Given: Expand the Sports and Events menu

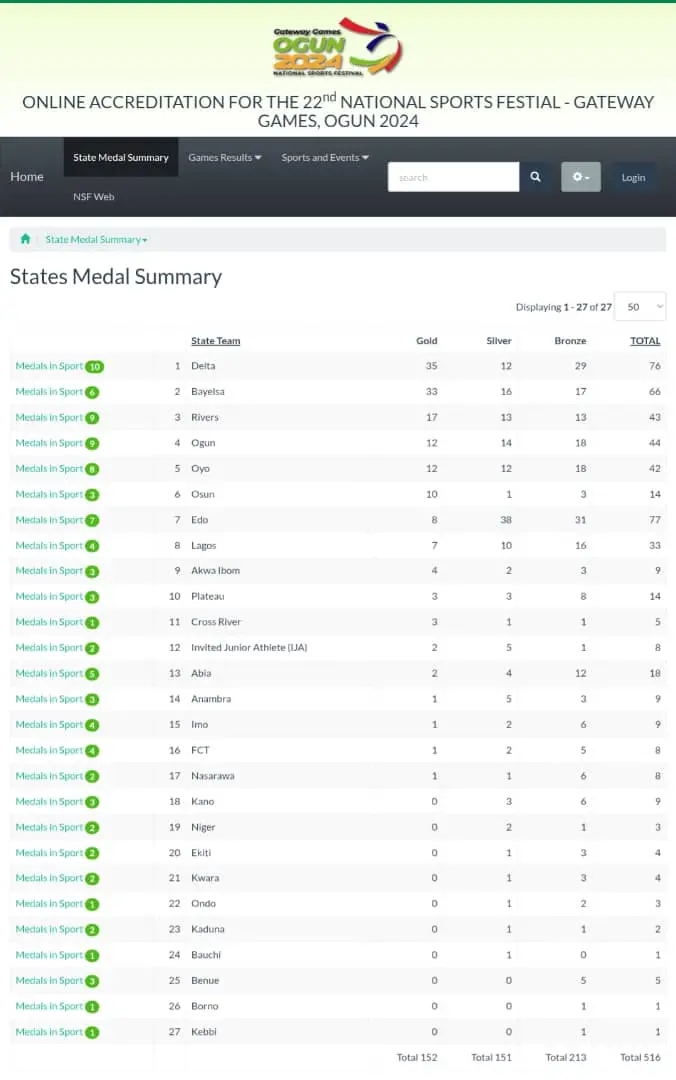Looking at the screenshot, I should pyautogui.click(x=325, y=157).
